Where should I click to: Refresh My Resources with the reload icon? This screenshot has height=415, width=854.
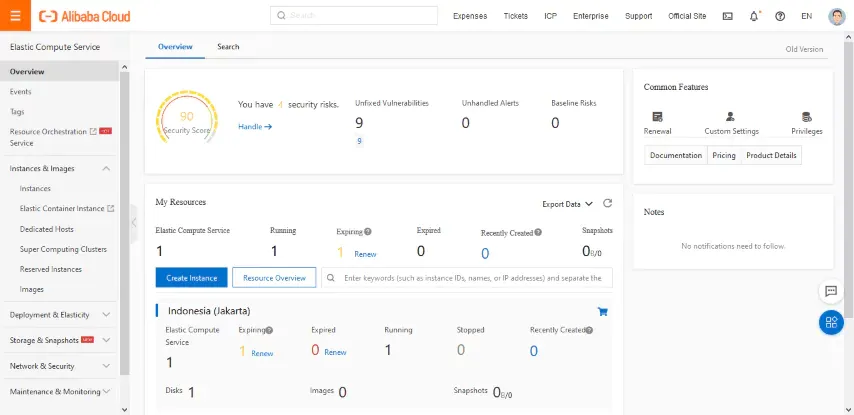point(607,203)
